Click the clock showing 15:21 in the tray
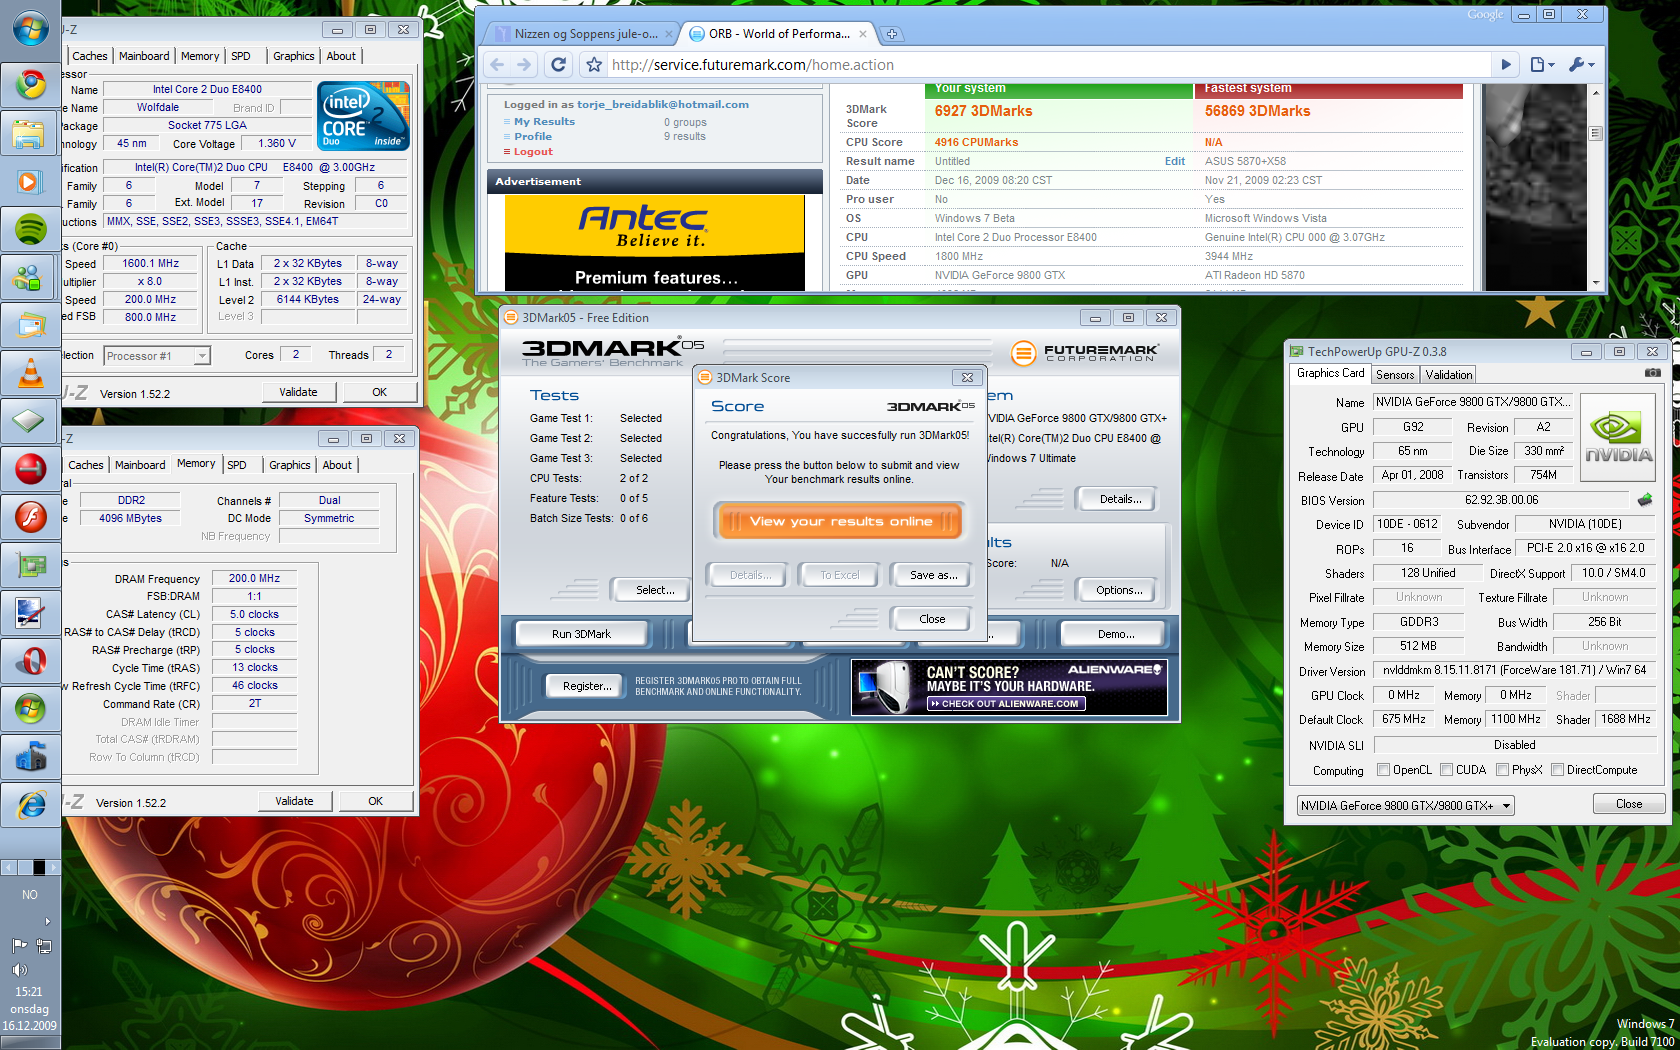 [x=29, y=992]
